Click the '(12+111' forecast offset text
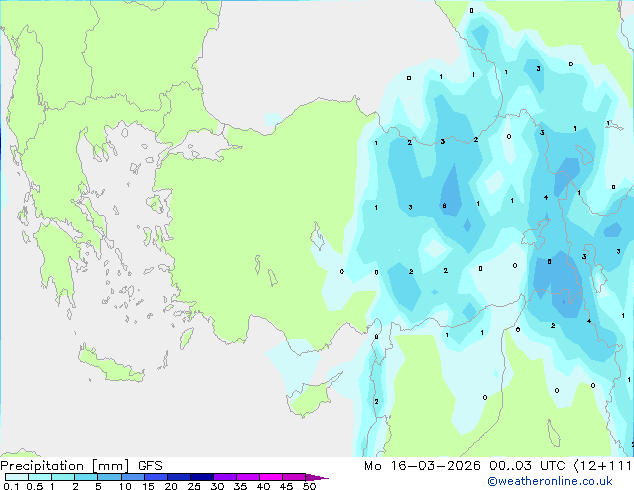Viewport: 634px width, 490px height. 602,466
